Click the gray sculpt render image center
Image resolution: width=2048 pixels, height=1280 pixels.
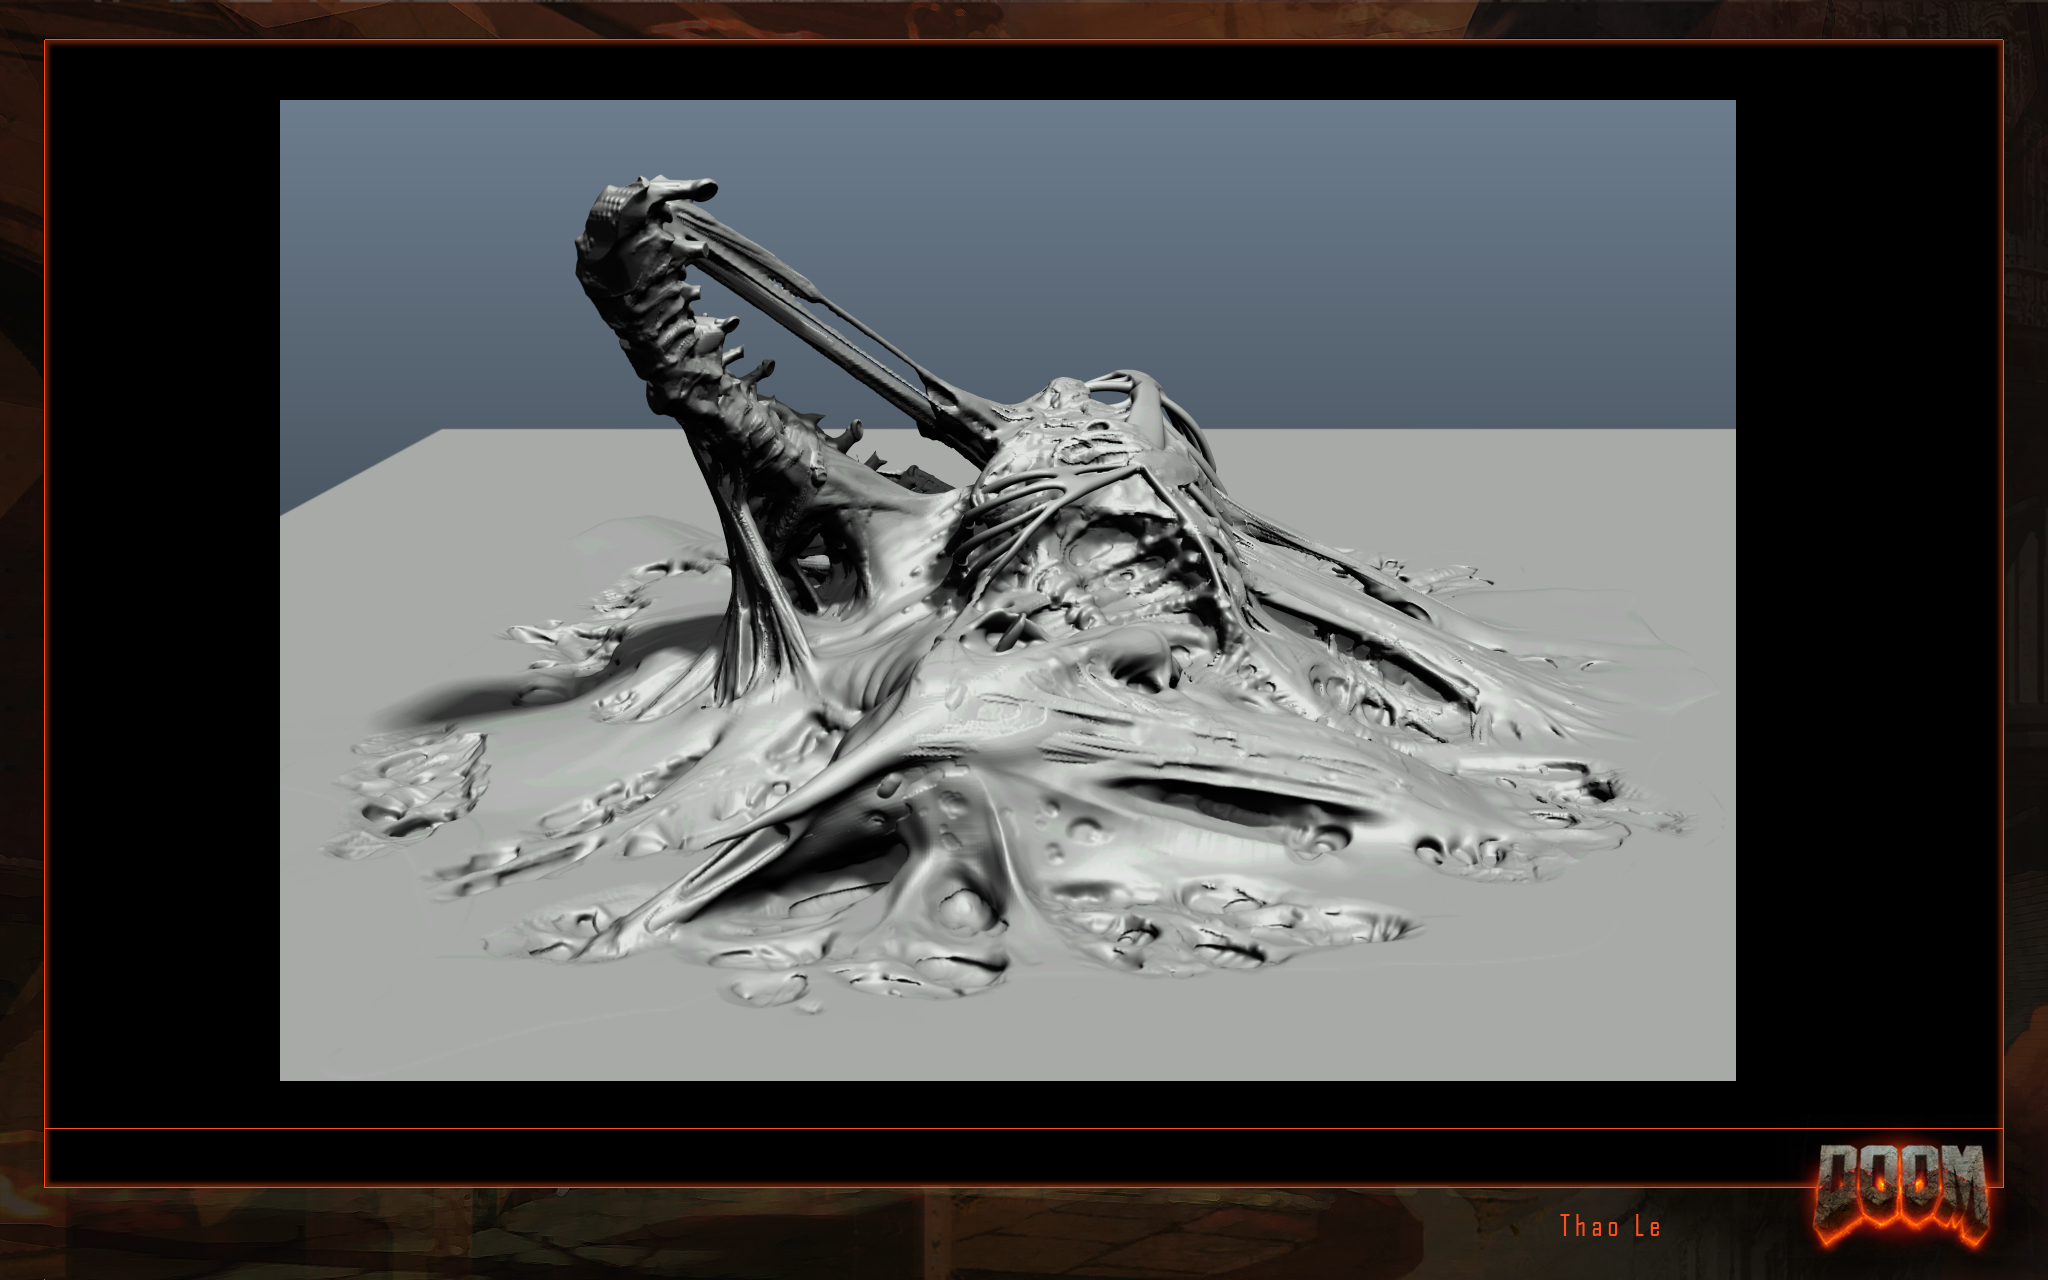pyautogui.click(x=1007, y=590)
